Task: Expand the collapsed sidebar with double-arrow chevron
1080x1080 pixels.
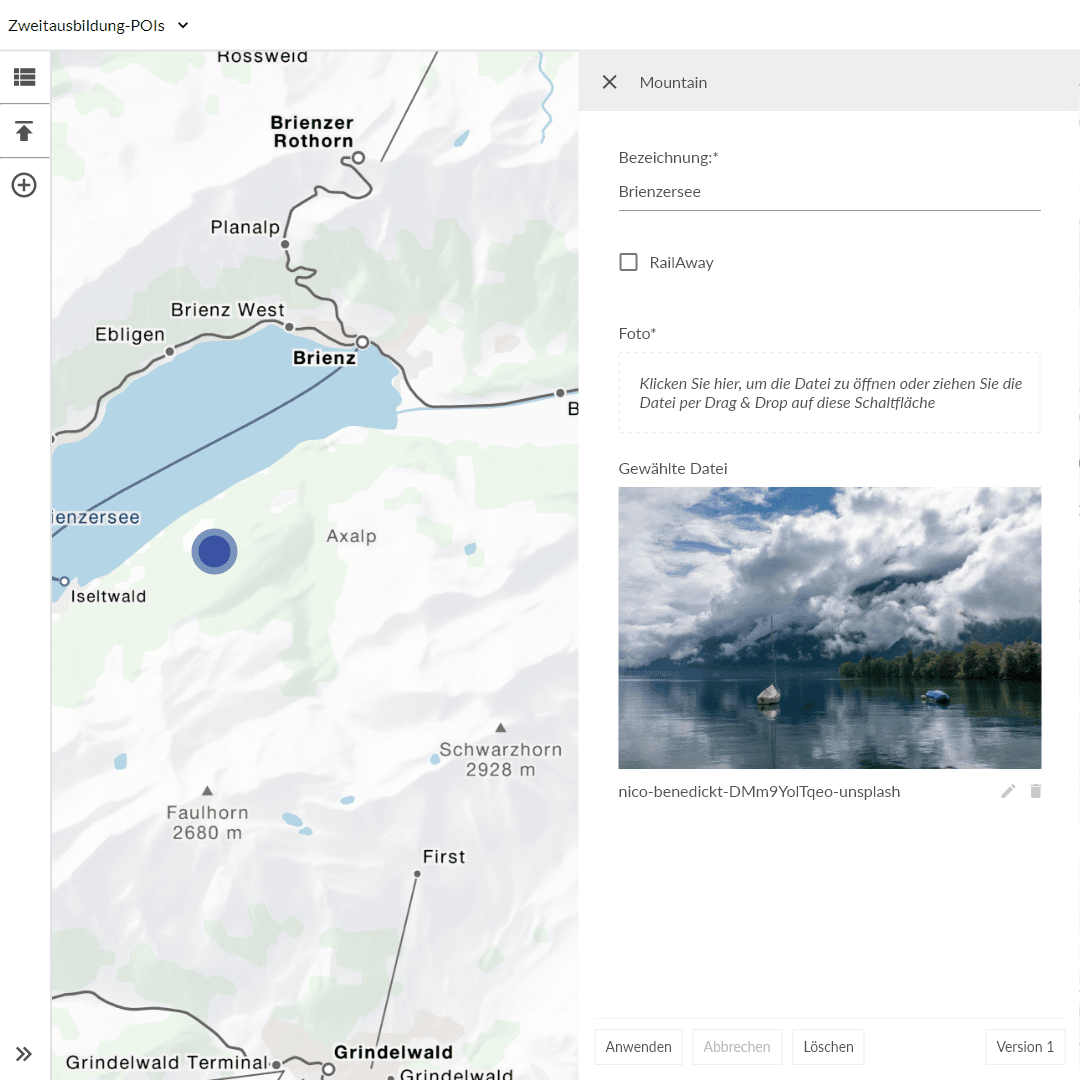Action: [x=24, y=1053]
